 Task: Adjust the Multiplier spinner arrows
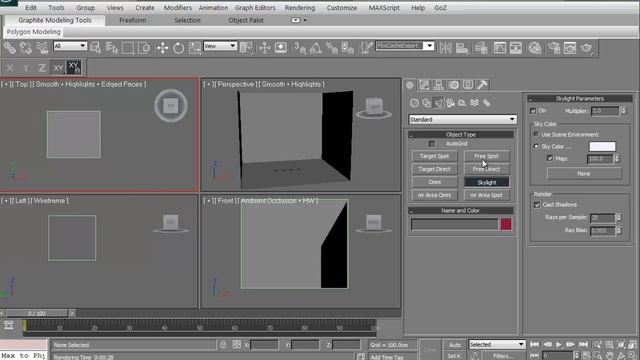pyautogui.click(x=623, y=111)
